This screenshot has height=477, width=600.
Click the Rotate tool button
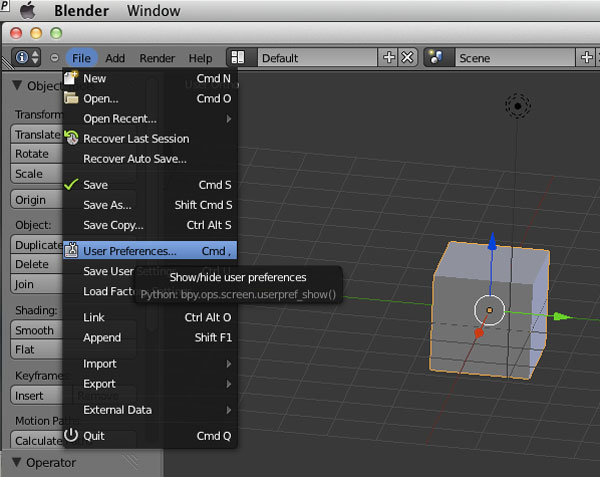pyautogui.click(x=37, y=154)
